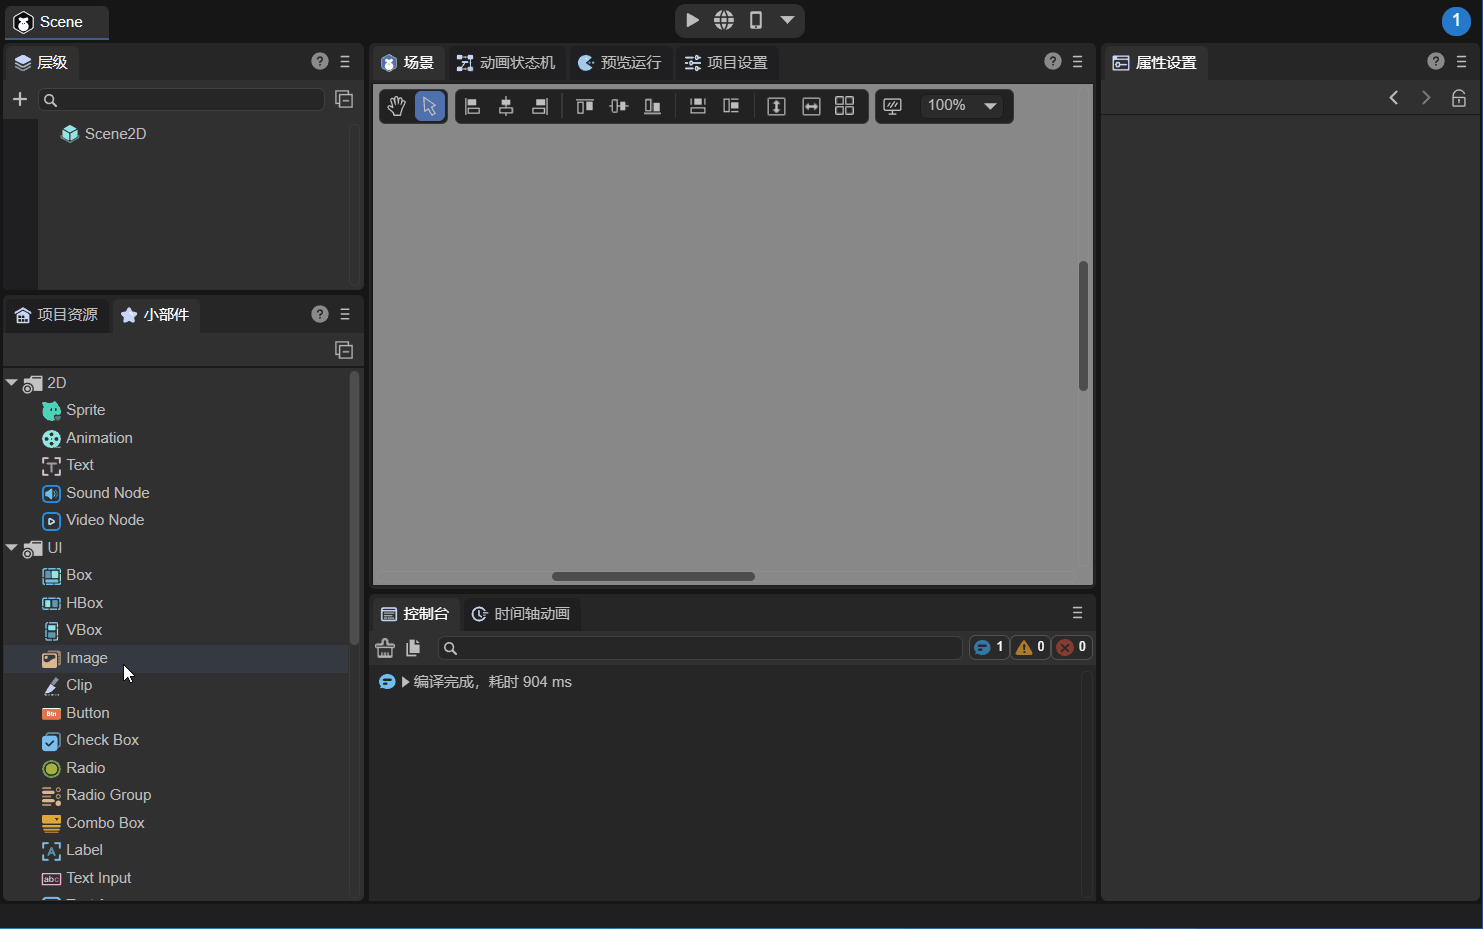Screen dimensions: 1483x929
Task: Select the Button widget in list
Action: tap(88, 713)
